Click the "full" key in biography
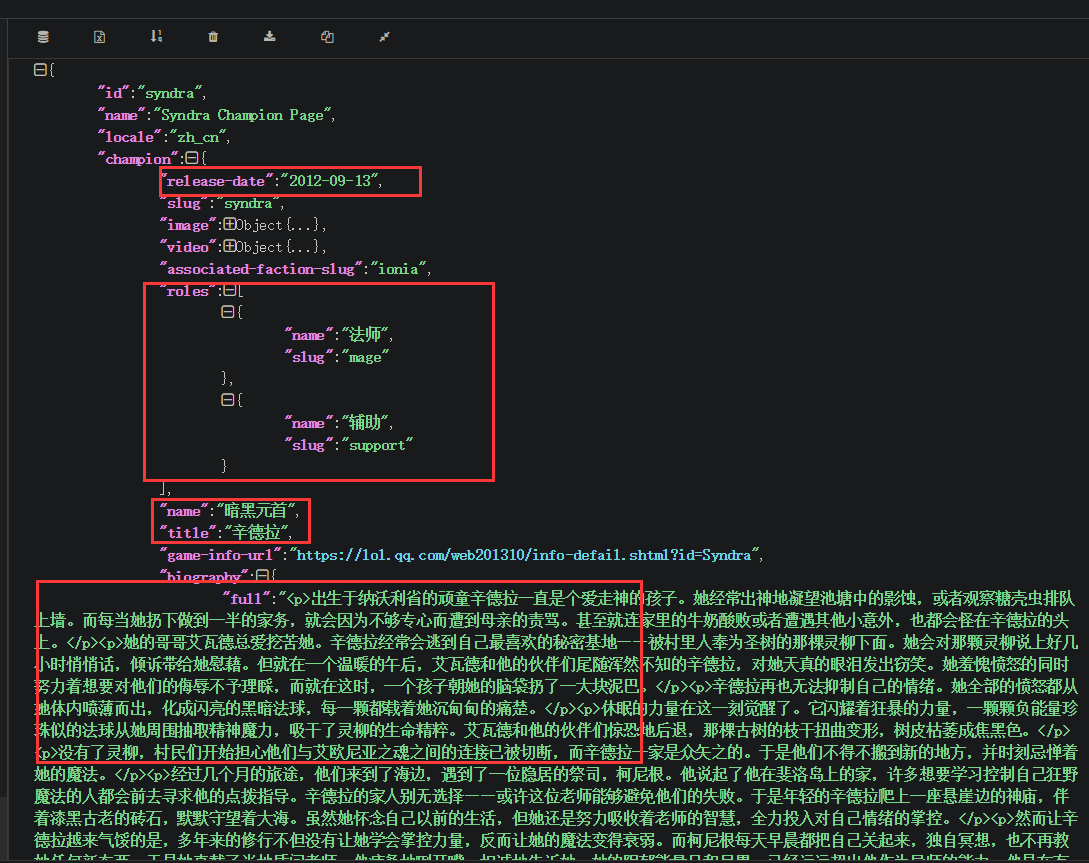This screenshot has width=1089, height=863. pyautogui.click(x=246, y=598)
